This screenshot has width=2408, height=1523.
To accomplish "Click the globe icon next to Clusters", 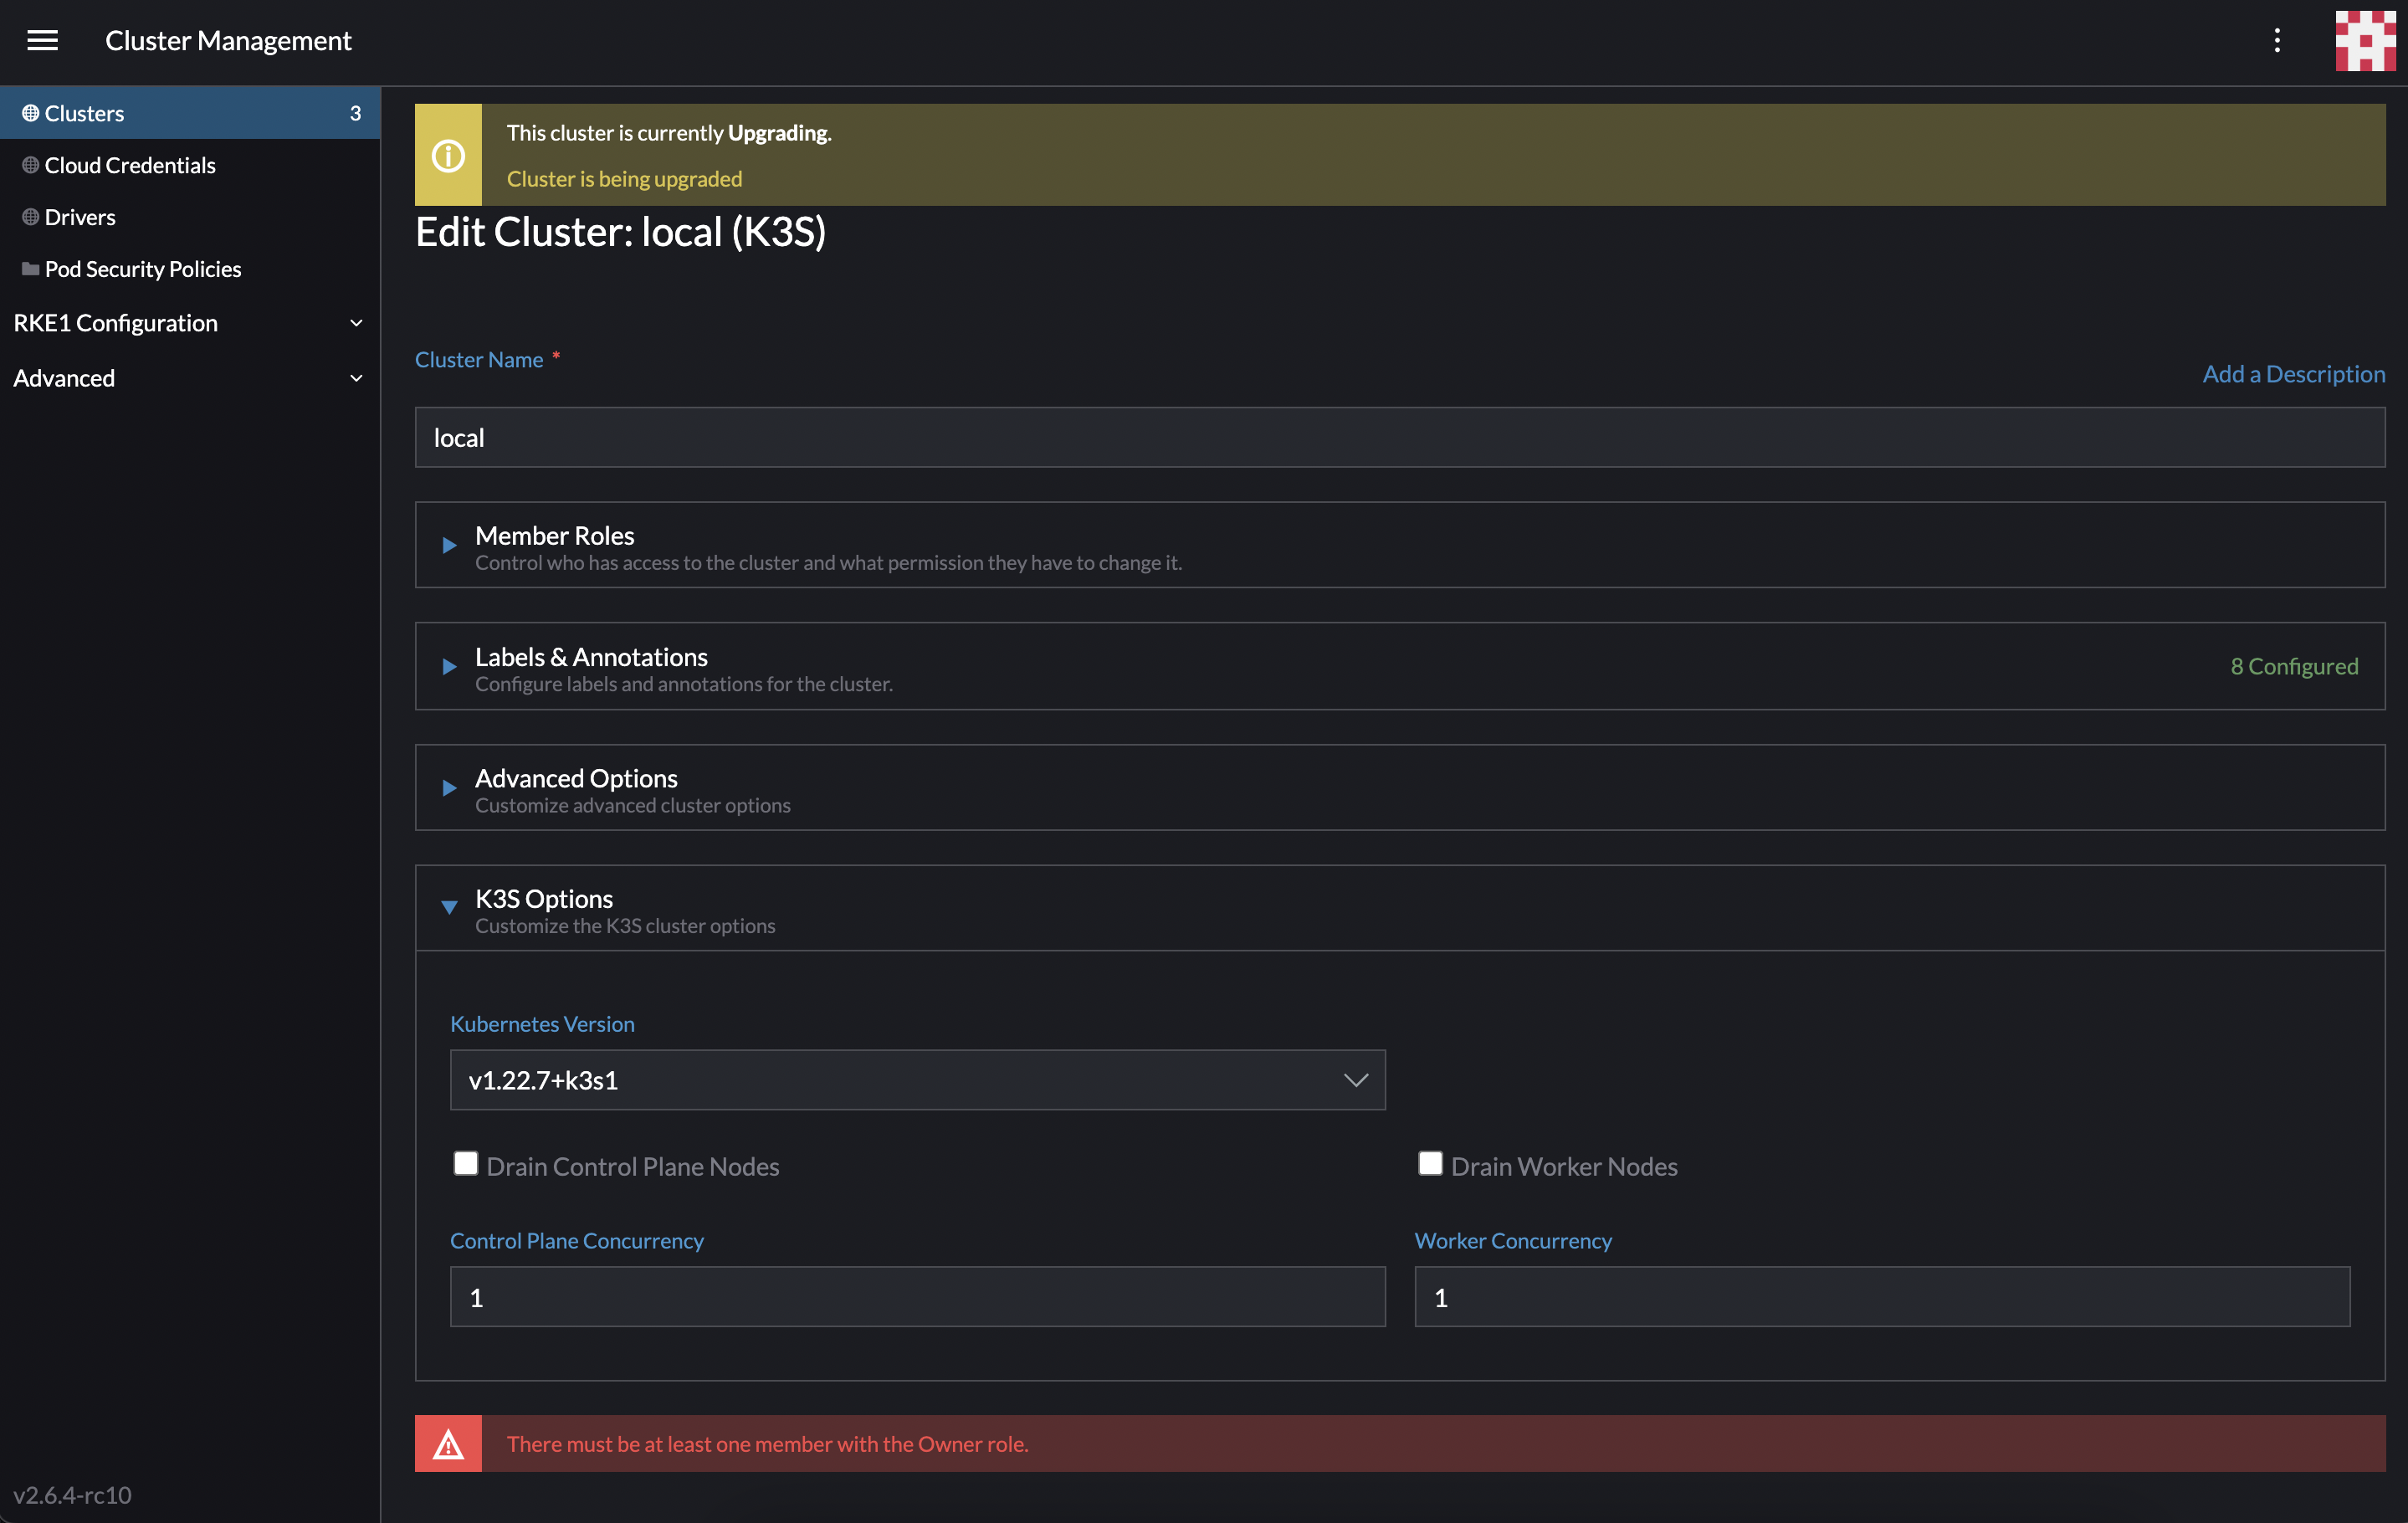I will tap(29, 112).
